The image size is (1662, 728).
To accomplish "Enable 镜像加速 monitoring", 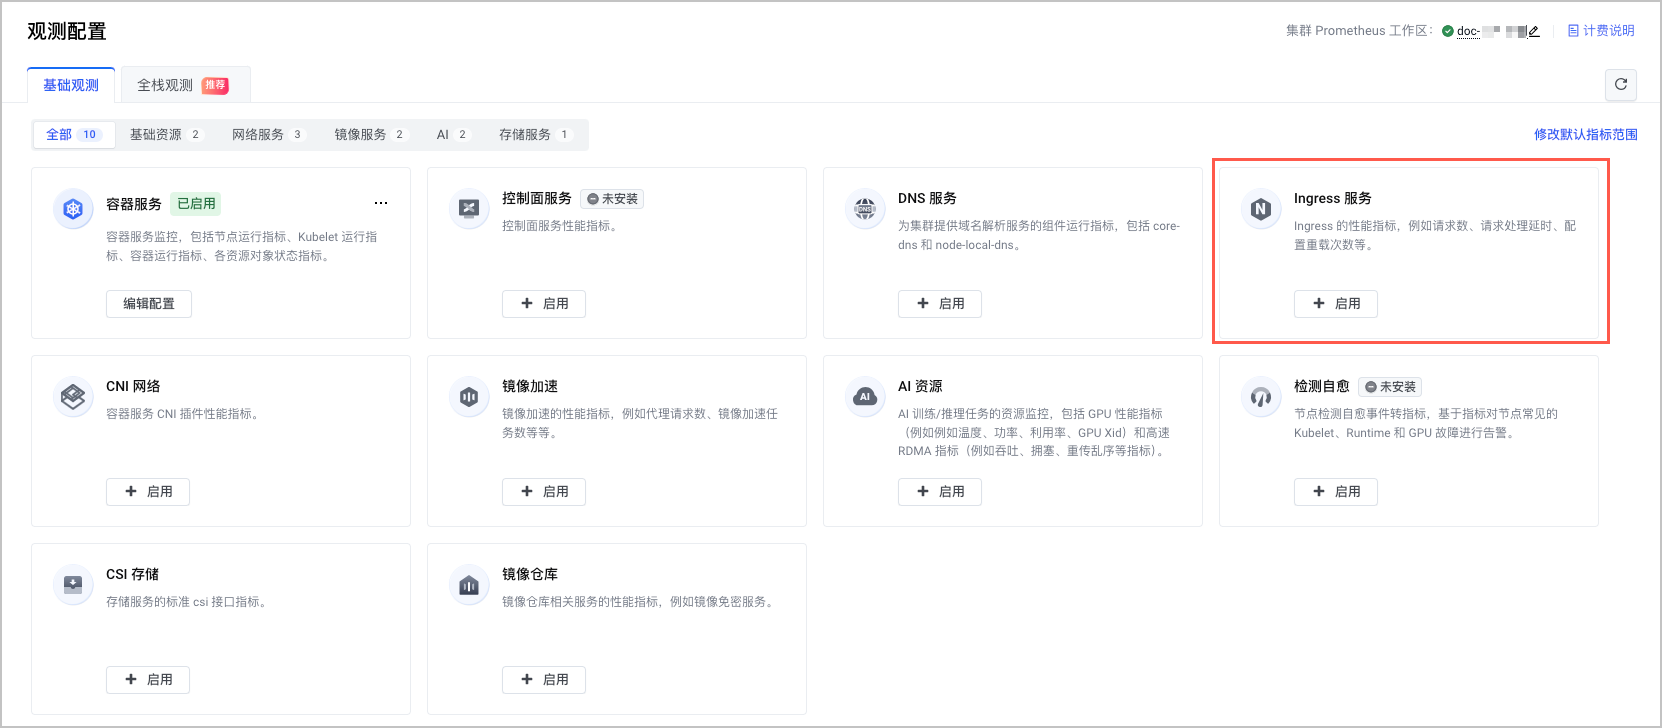I will tap(544, 492).
